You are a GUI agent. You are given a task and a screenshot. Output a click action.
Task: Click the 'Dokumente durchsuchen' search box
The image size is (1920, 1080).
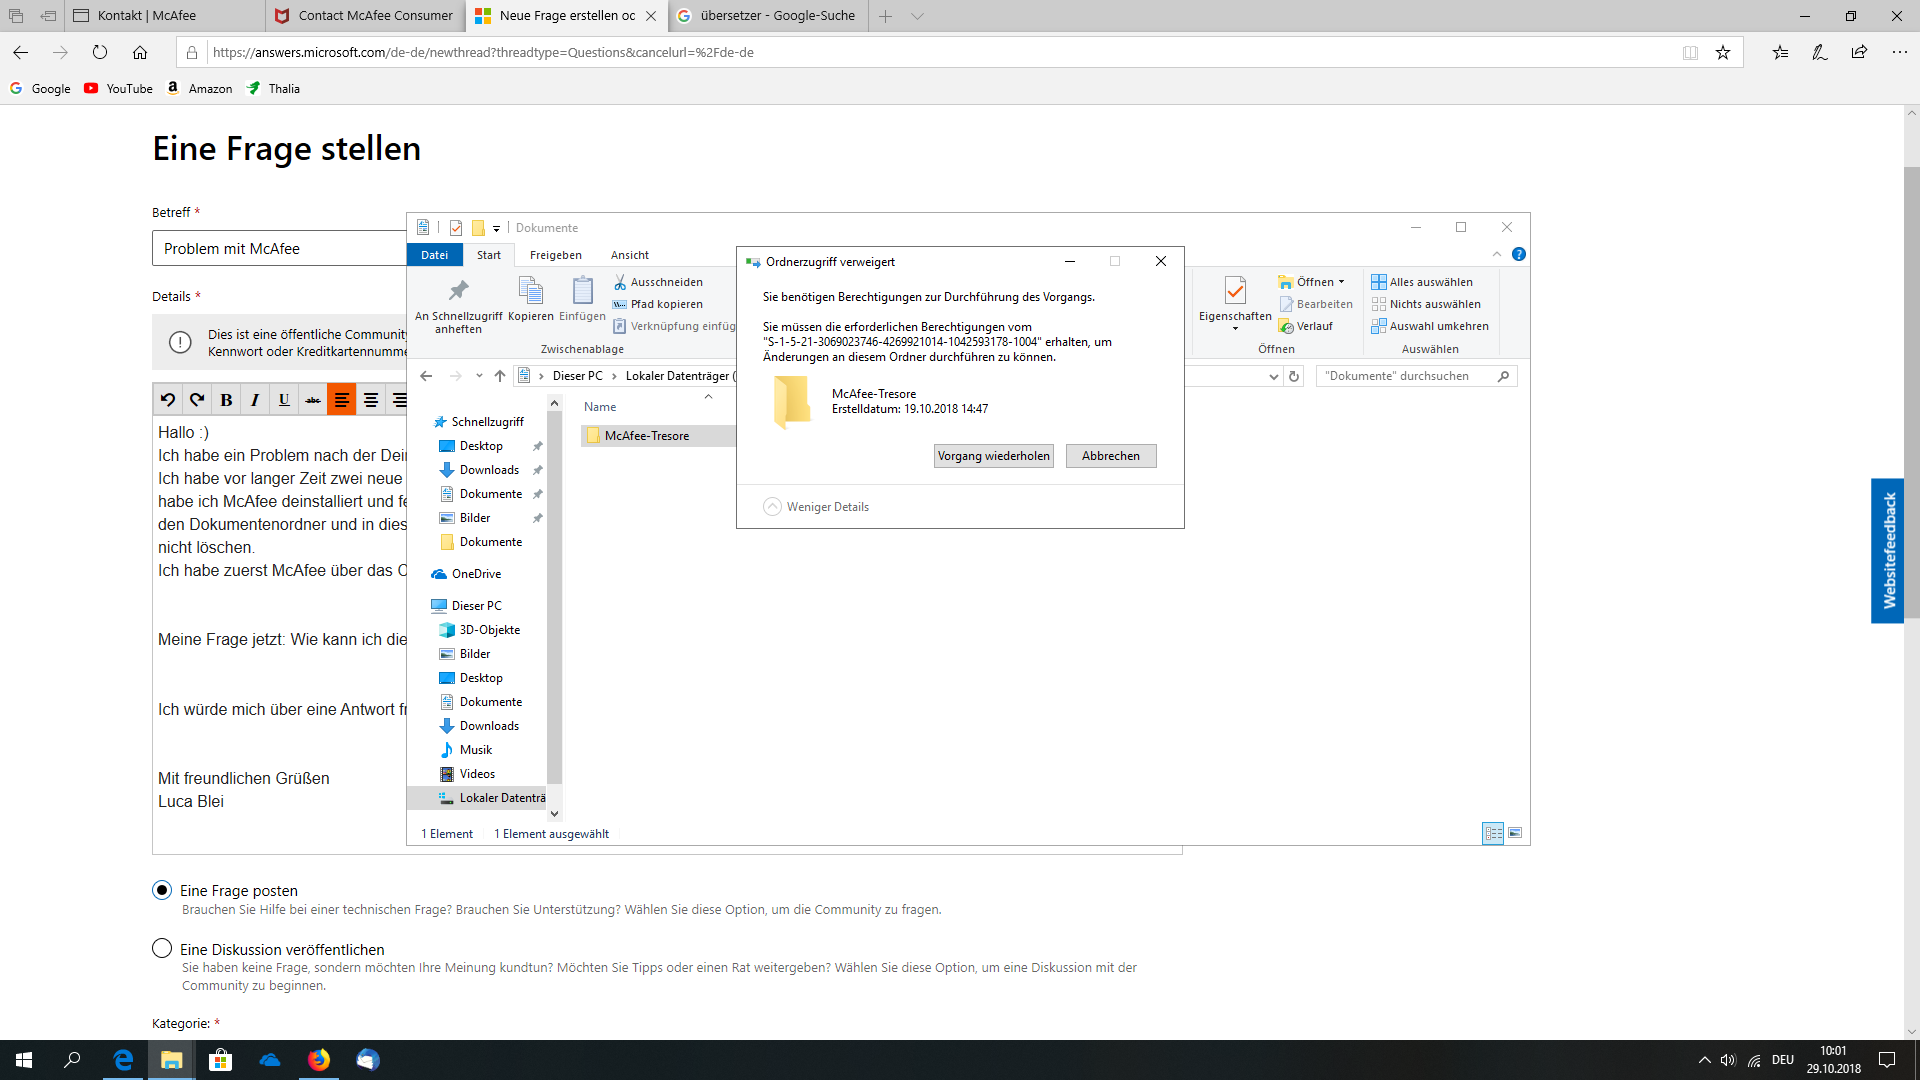[1417, 376]
